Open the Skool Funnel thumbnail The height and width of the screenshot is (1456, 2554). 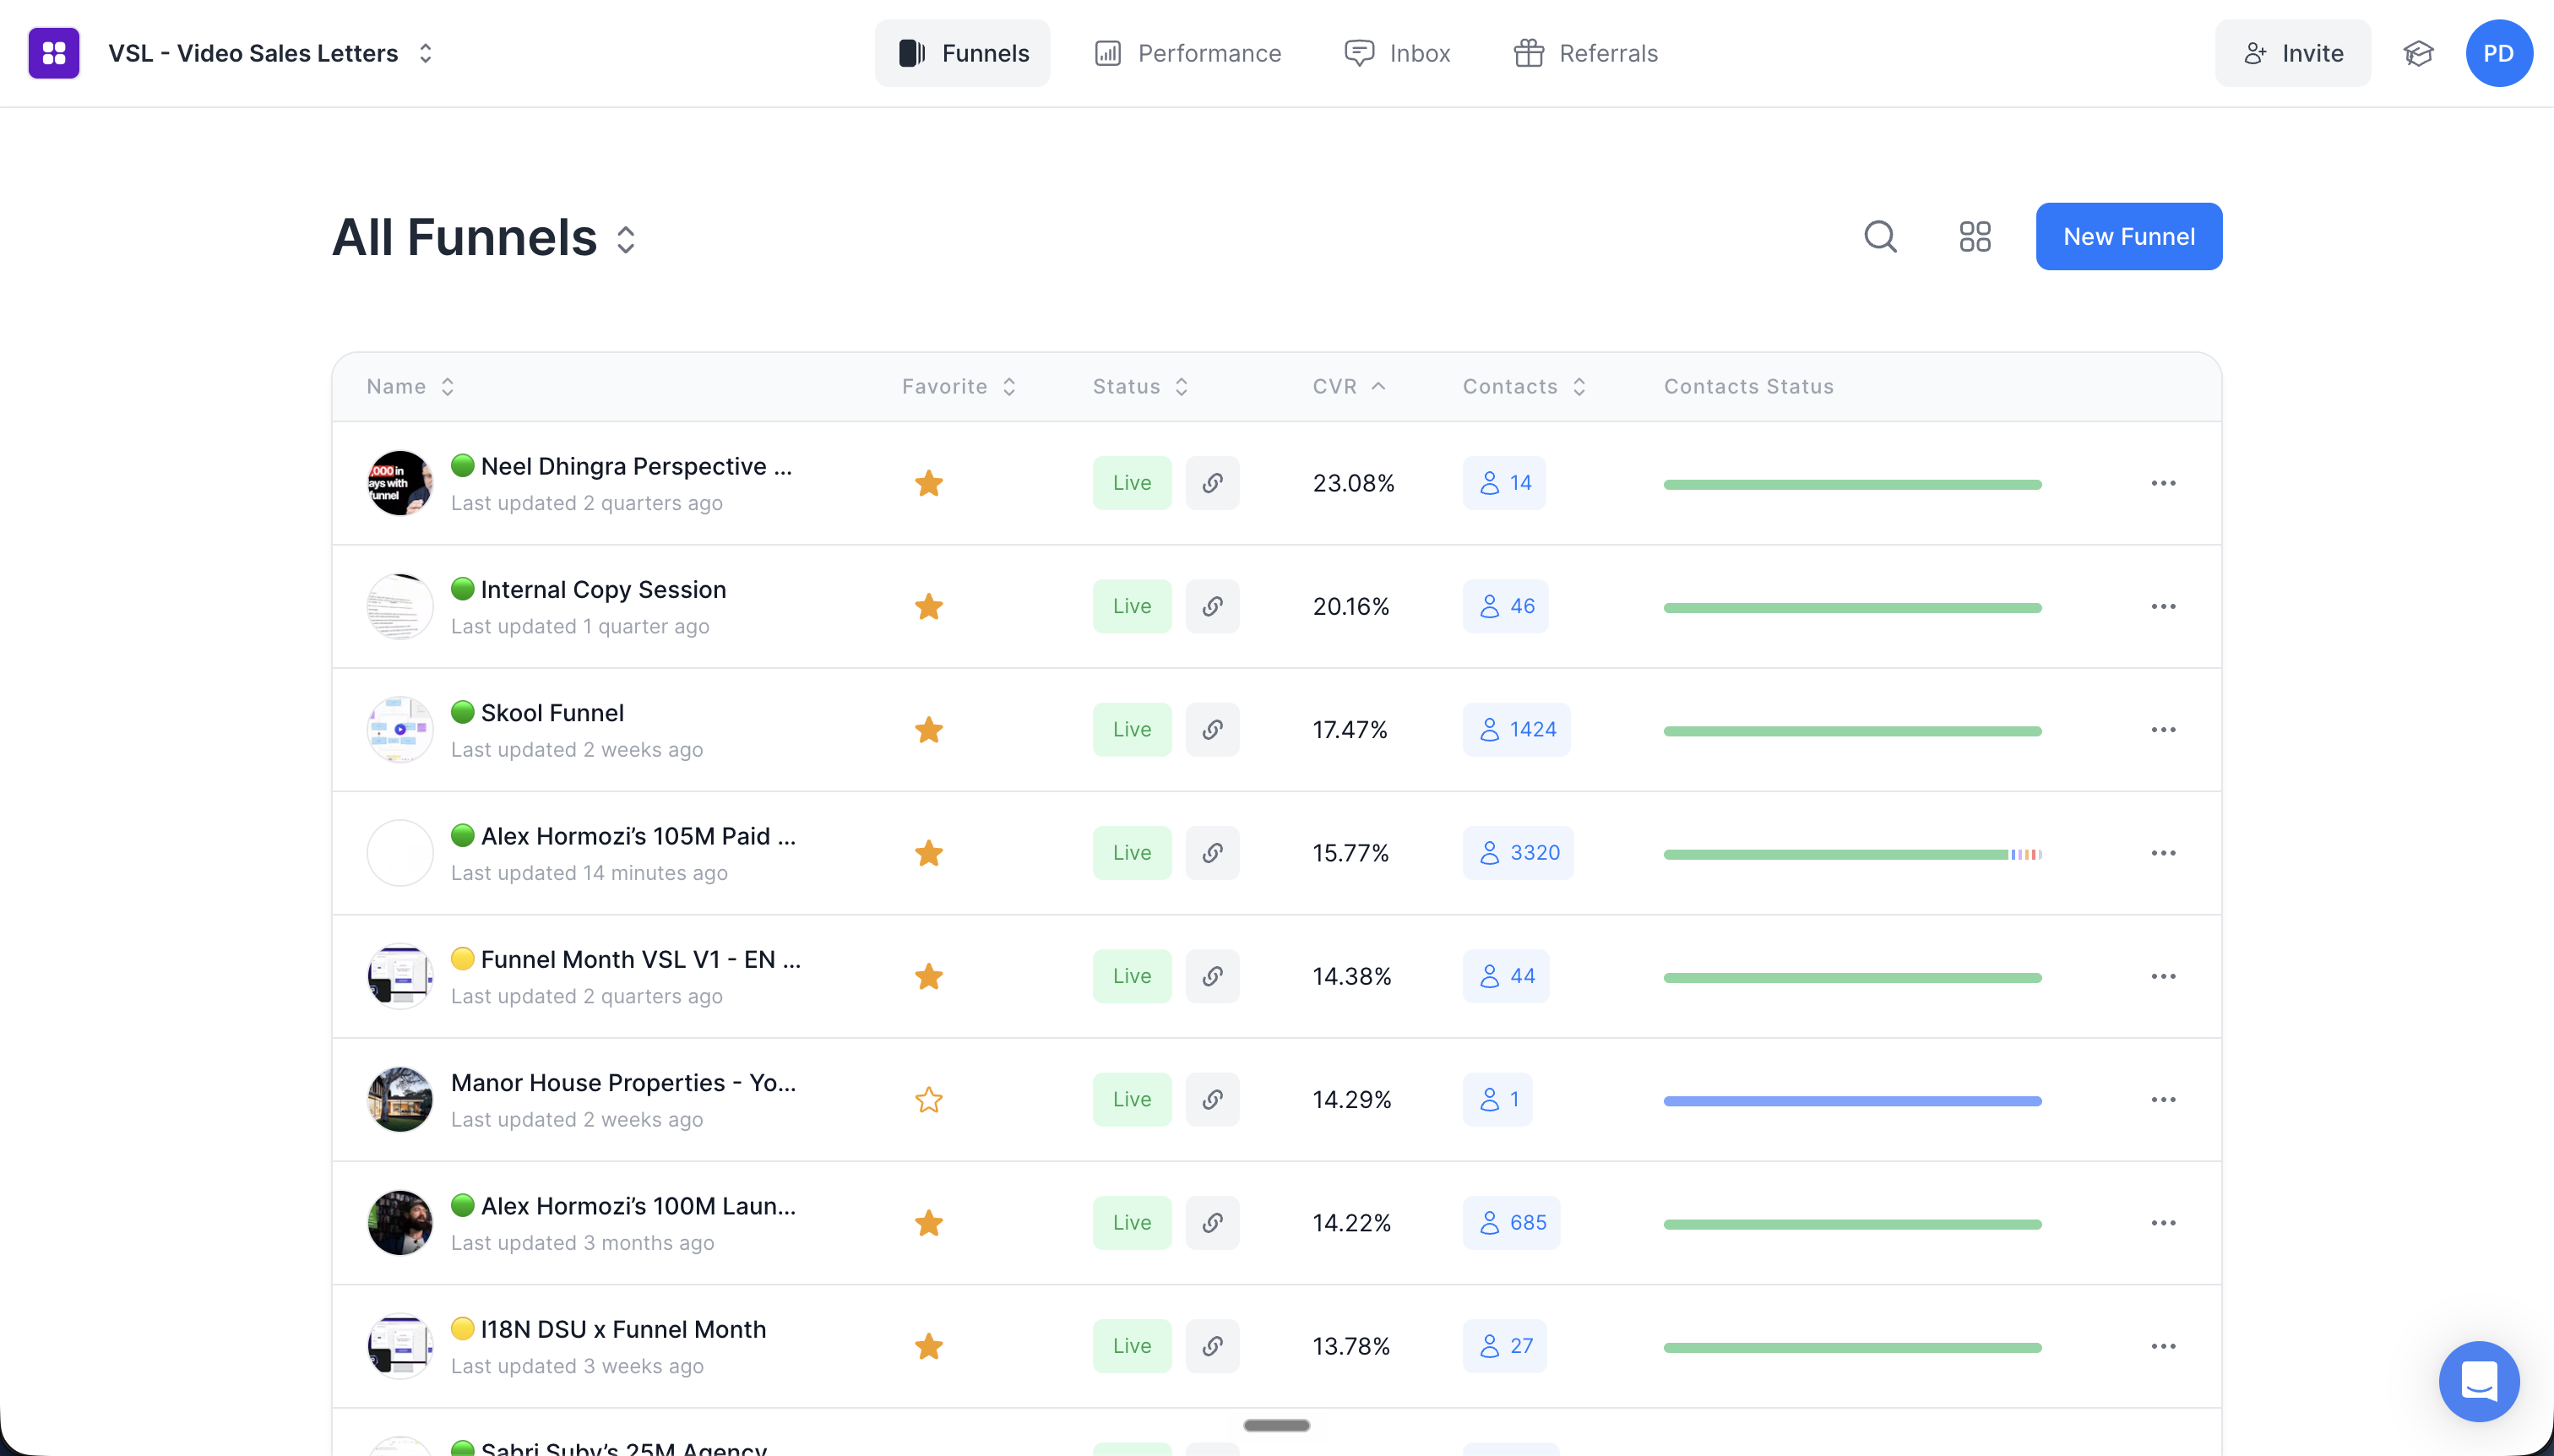click(x=400, y=729)
